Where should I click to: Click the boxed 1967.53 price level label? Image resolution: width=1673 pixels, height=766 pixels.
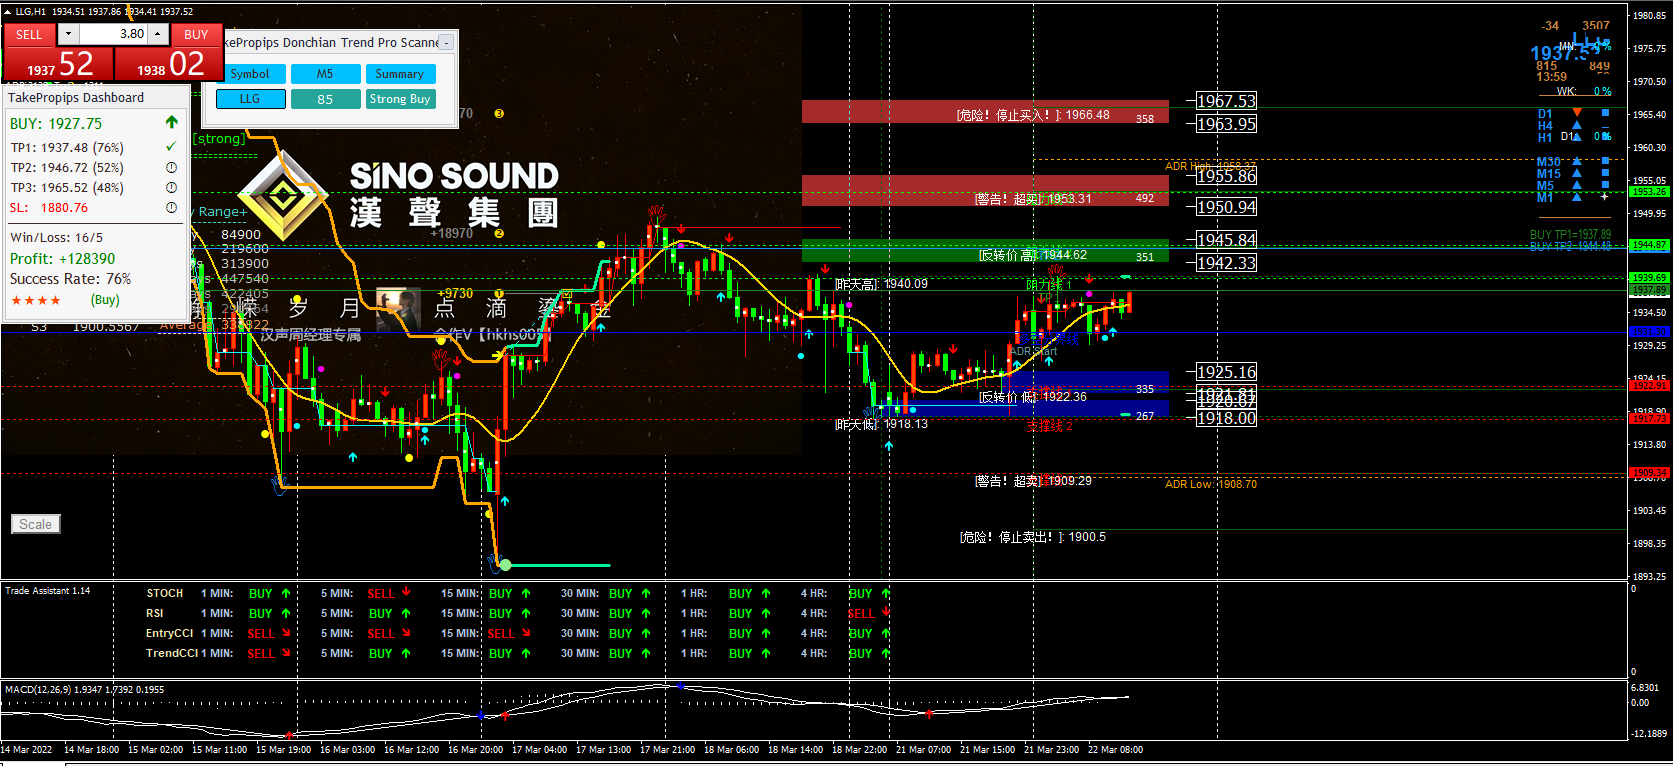1227,101
